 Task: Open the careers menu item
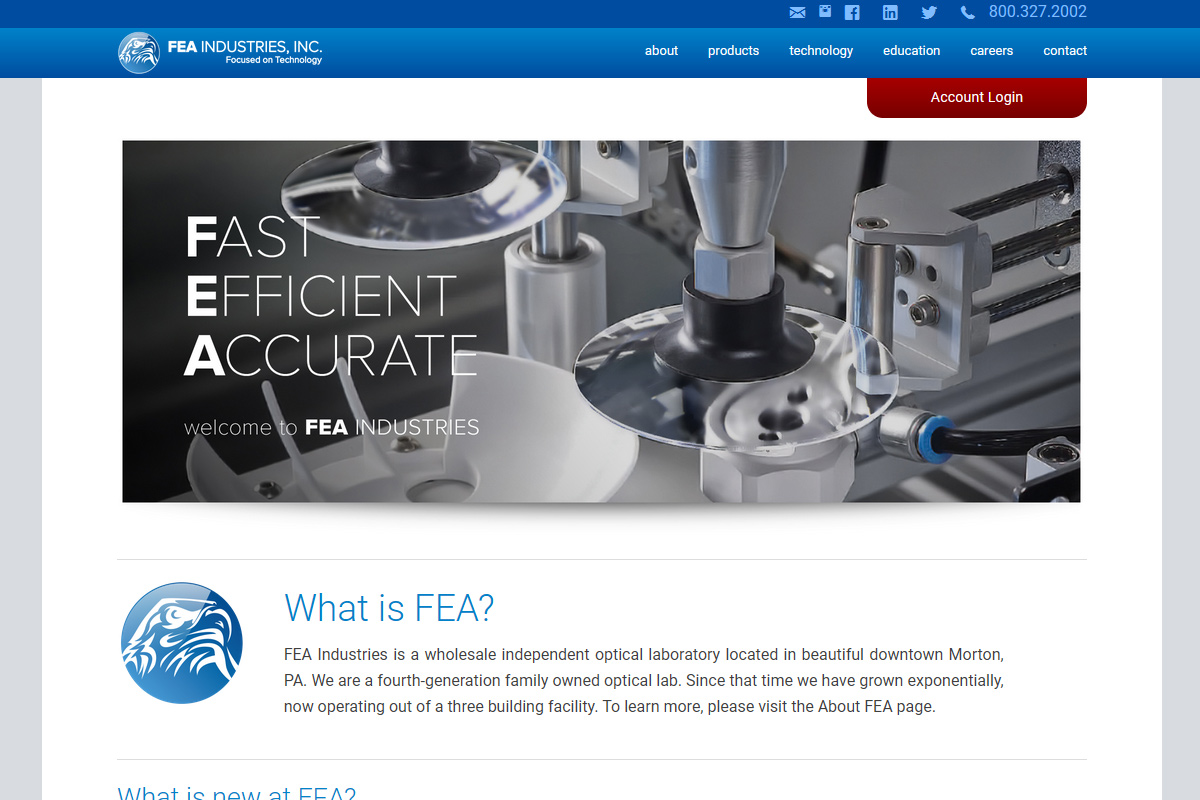pyautogui.click(x=992, y=51)
